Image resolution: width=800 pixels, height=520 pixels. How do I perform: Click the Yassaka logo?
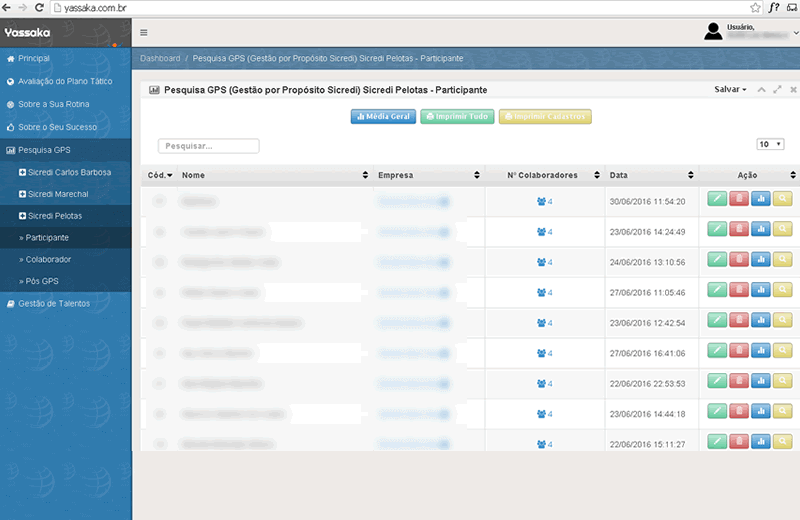pyautogui.click(x=27, y=33)
